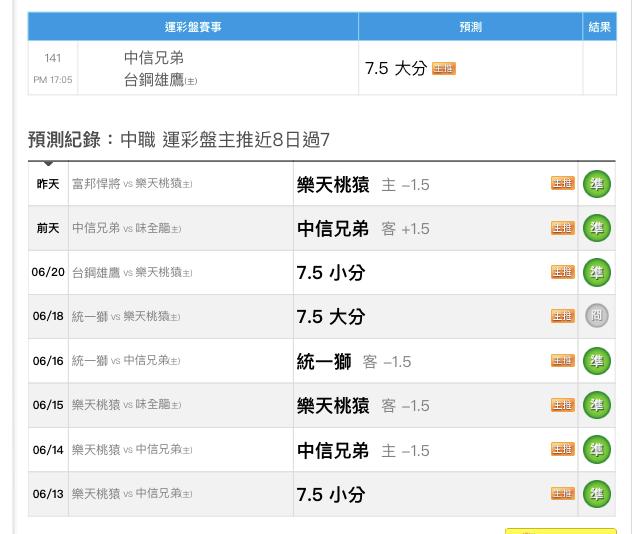
Task: Click prediction 統一獅 客 -1.5
Action: click(354, 361)
